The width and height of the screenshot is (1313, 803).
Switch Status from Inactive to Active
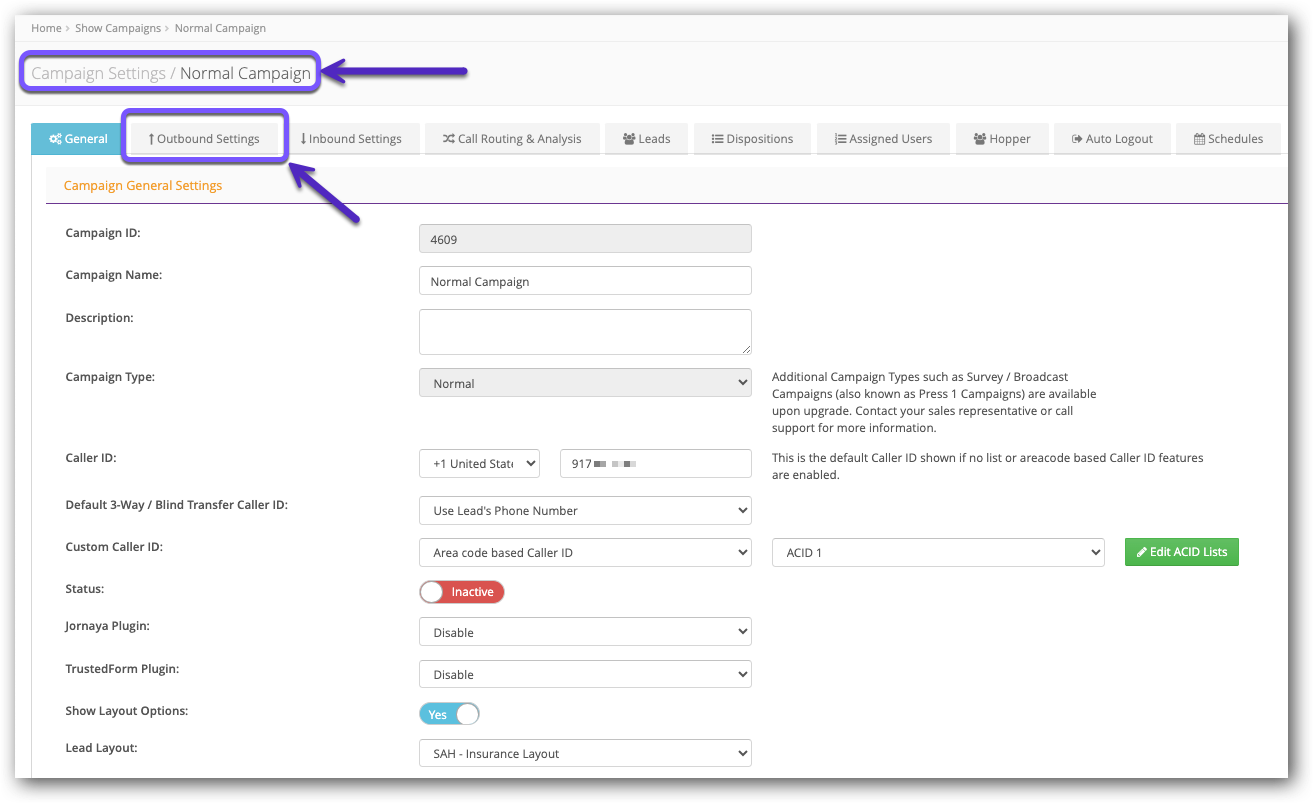pos(461,592)
